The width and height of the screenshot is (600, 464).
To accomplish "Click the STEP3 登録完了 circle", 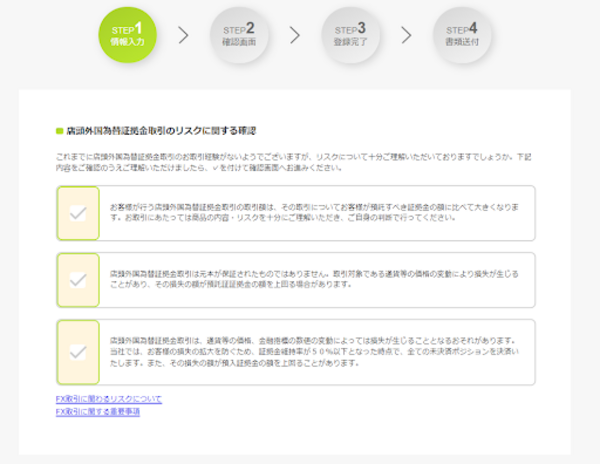I will 351,35.
